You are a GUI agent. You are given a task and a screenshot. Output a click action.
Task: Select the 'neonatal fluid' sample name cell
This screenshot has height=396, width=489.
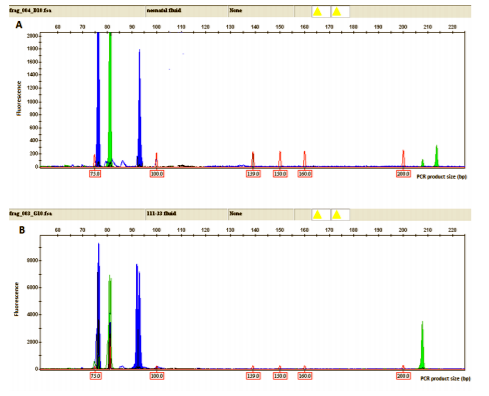[187, 11]
